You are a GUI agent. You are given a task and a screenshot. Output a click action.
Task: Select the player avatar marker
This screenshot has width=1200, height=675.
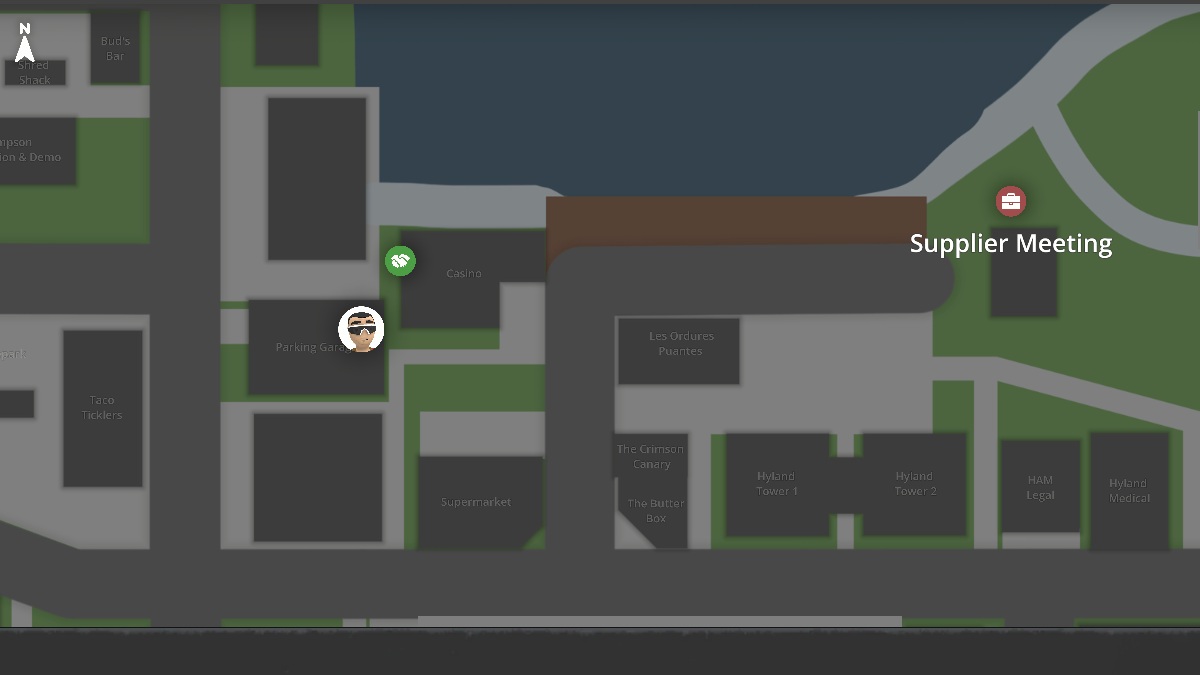click(360, 330)
